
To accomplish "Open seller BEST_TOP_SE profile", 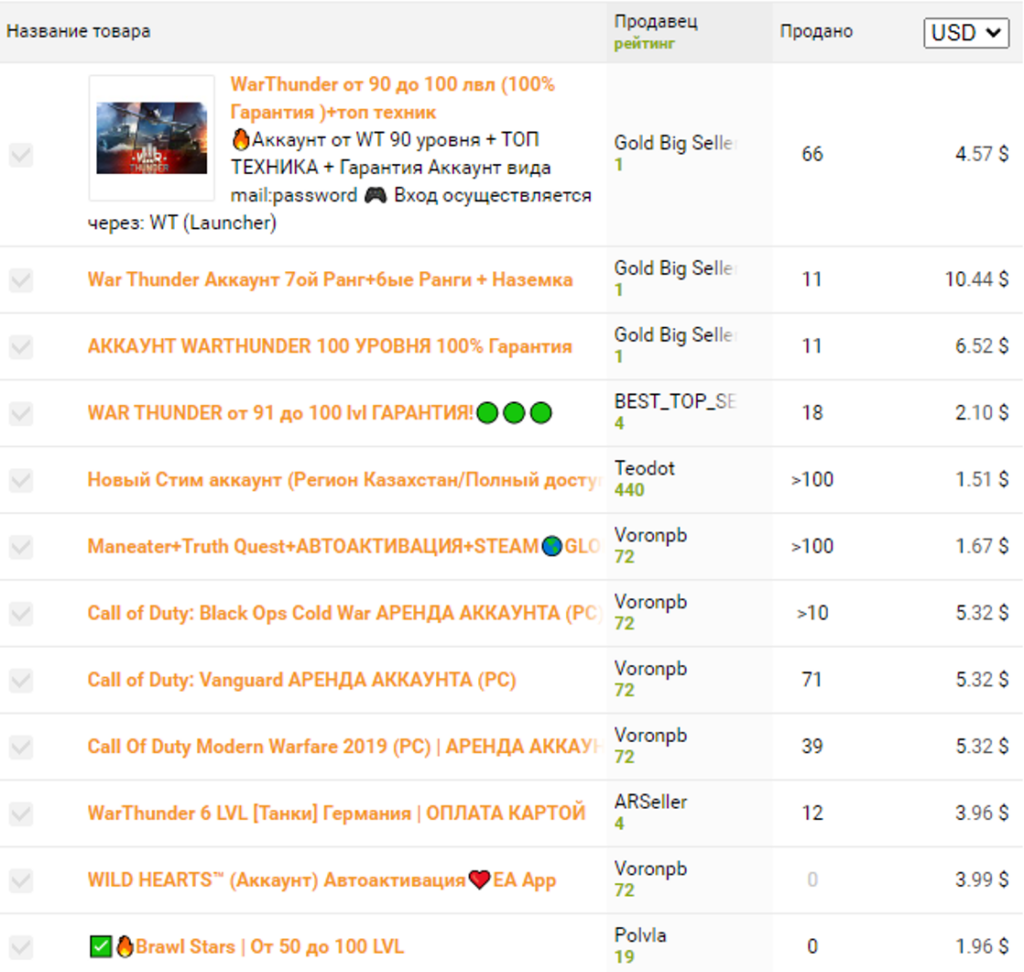I will 675,401.
